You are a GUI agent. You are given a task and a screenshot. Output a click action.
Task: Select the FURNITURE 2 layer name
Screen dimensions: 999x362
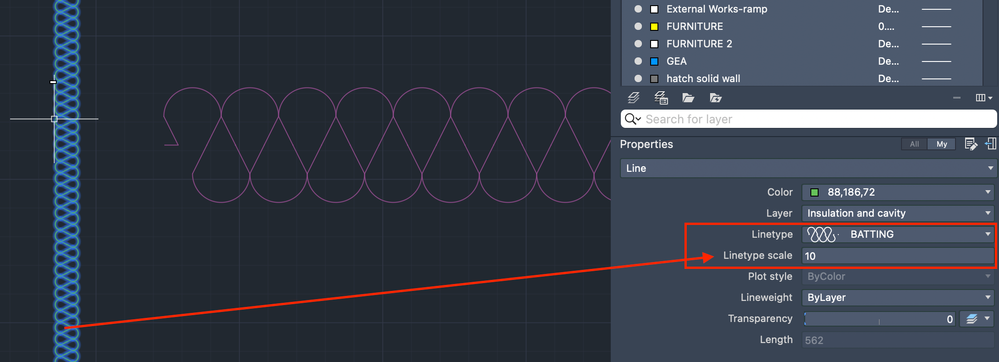(699, 44)
